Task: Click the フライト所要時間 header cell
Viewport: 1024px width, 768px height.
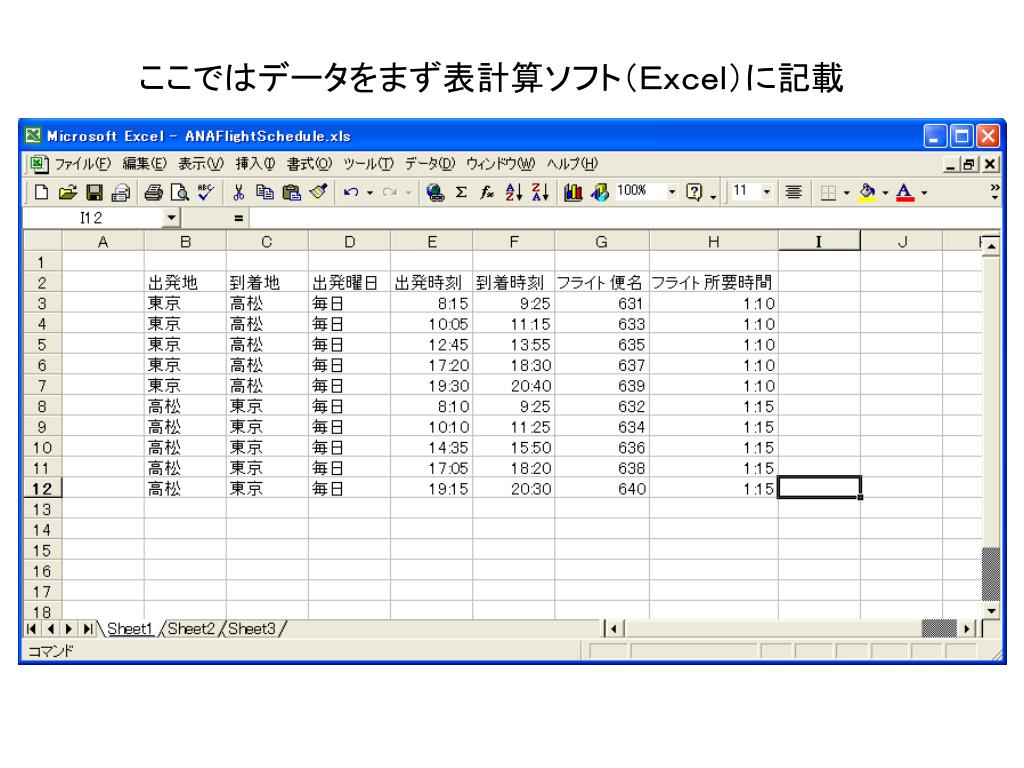Action: coord(714,282)
